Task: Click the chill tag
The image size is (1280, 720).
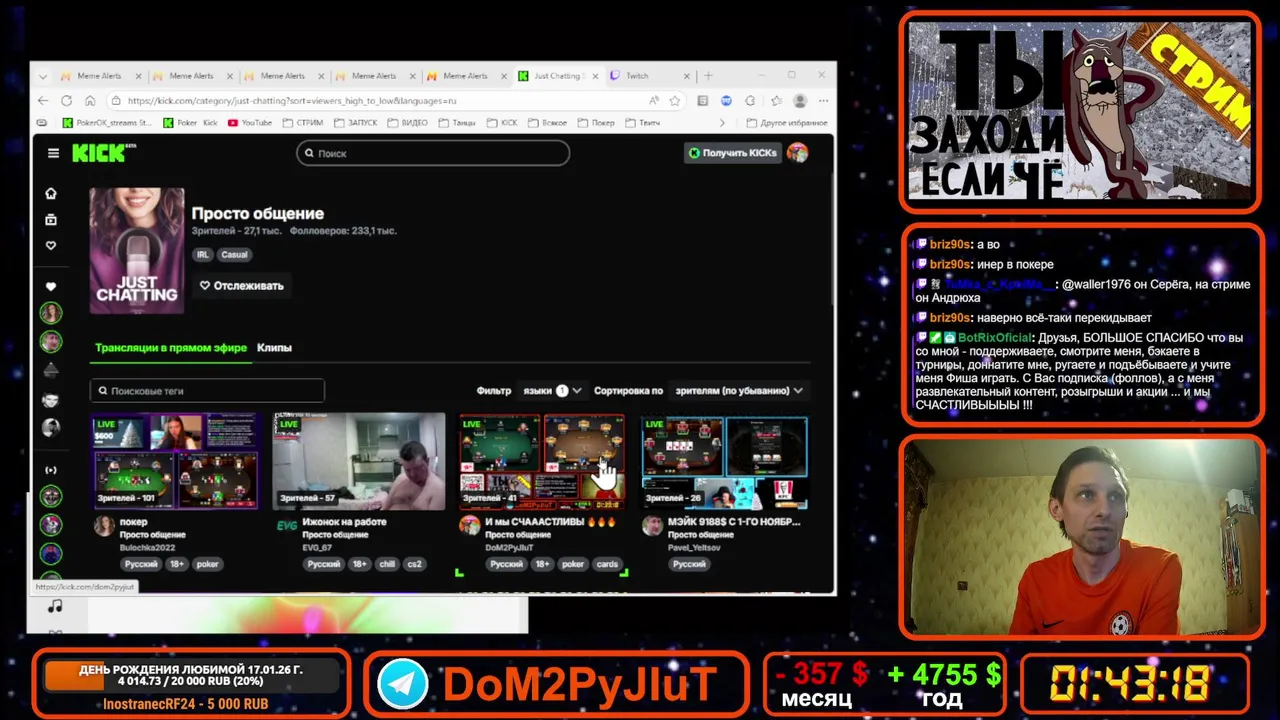Action: click(x=387, y=564)
